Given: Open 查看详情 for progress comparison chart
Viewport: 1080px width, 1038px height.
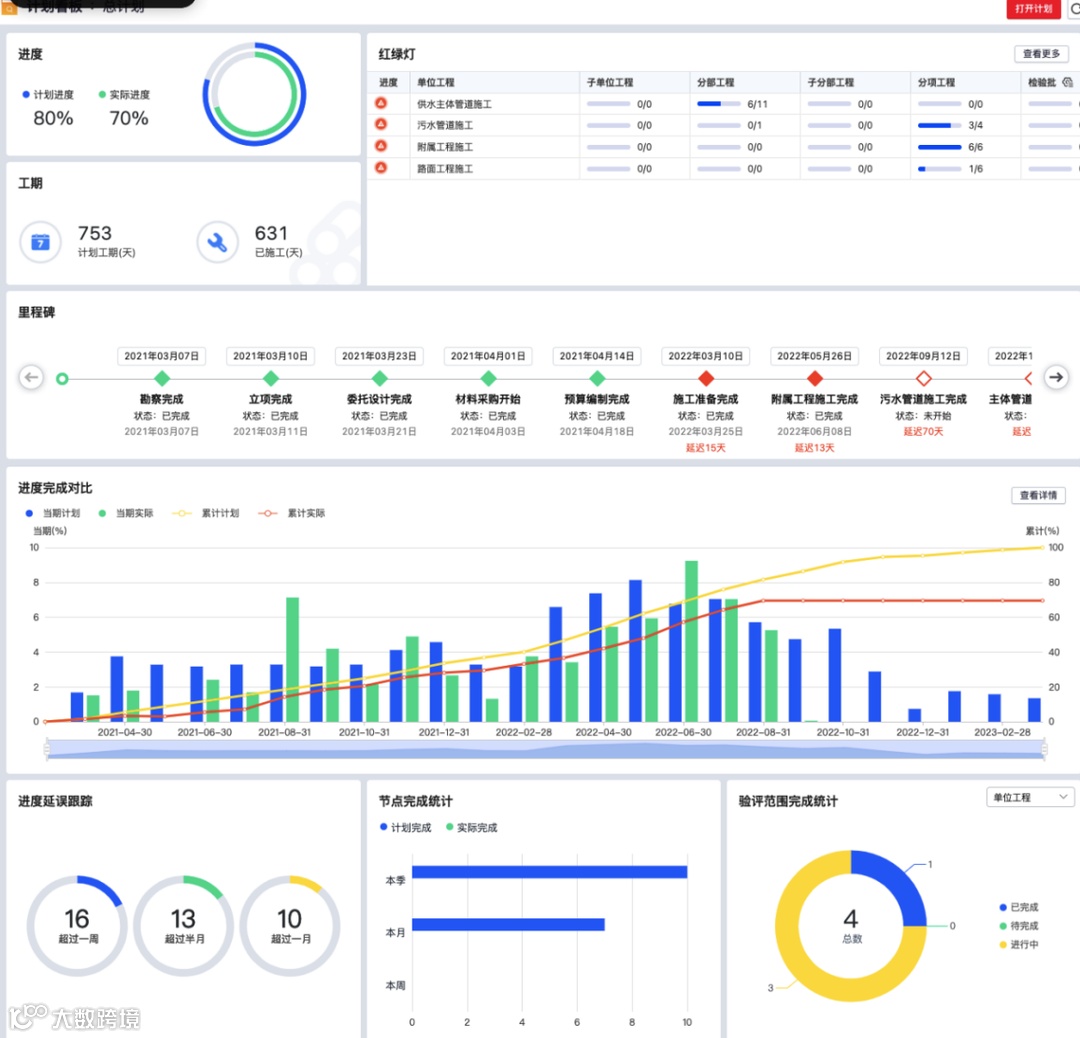Looking at the screenshot, I should tap(1038, 495).
